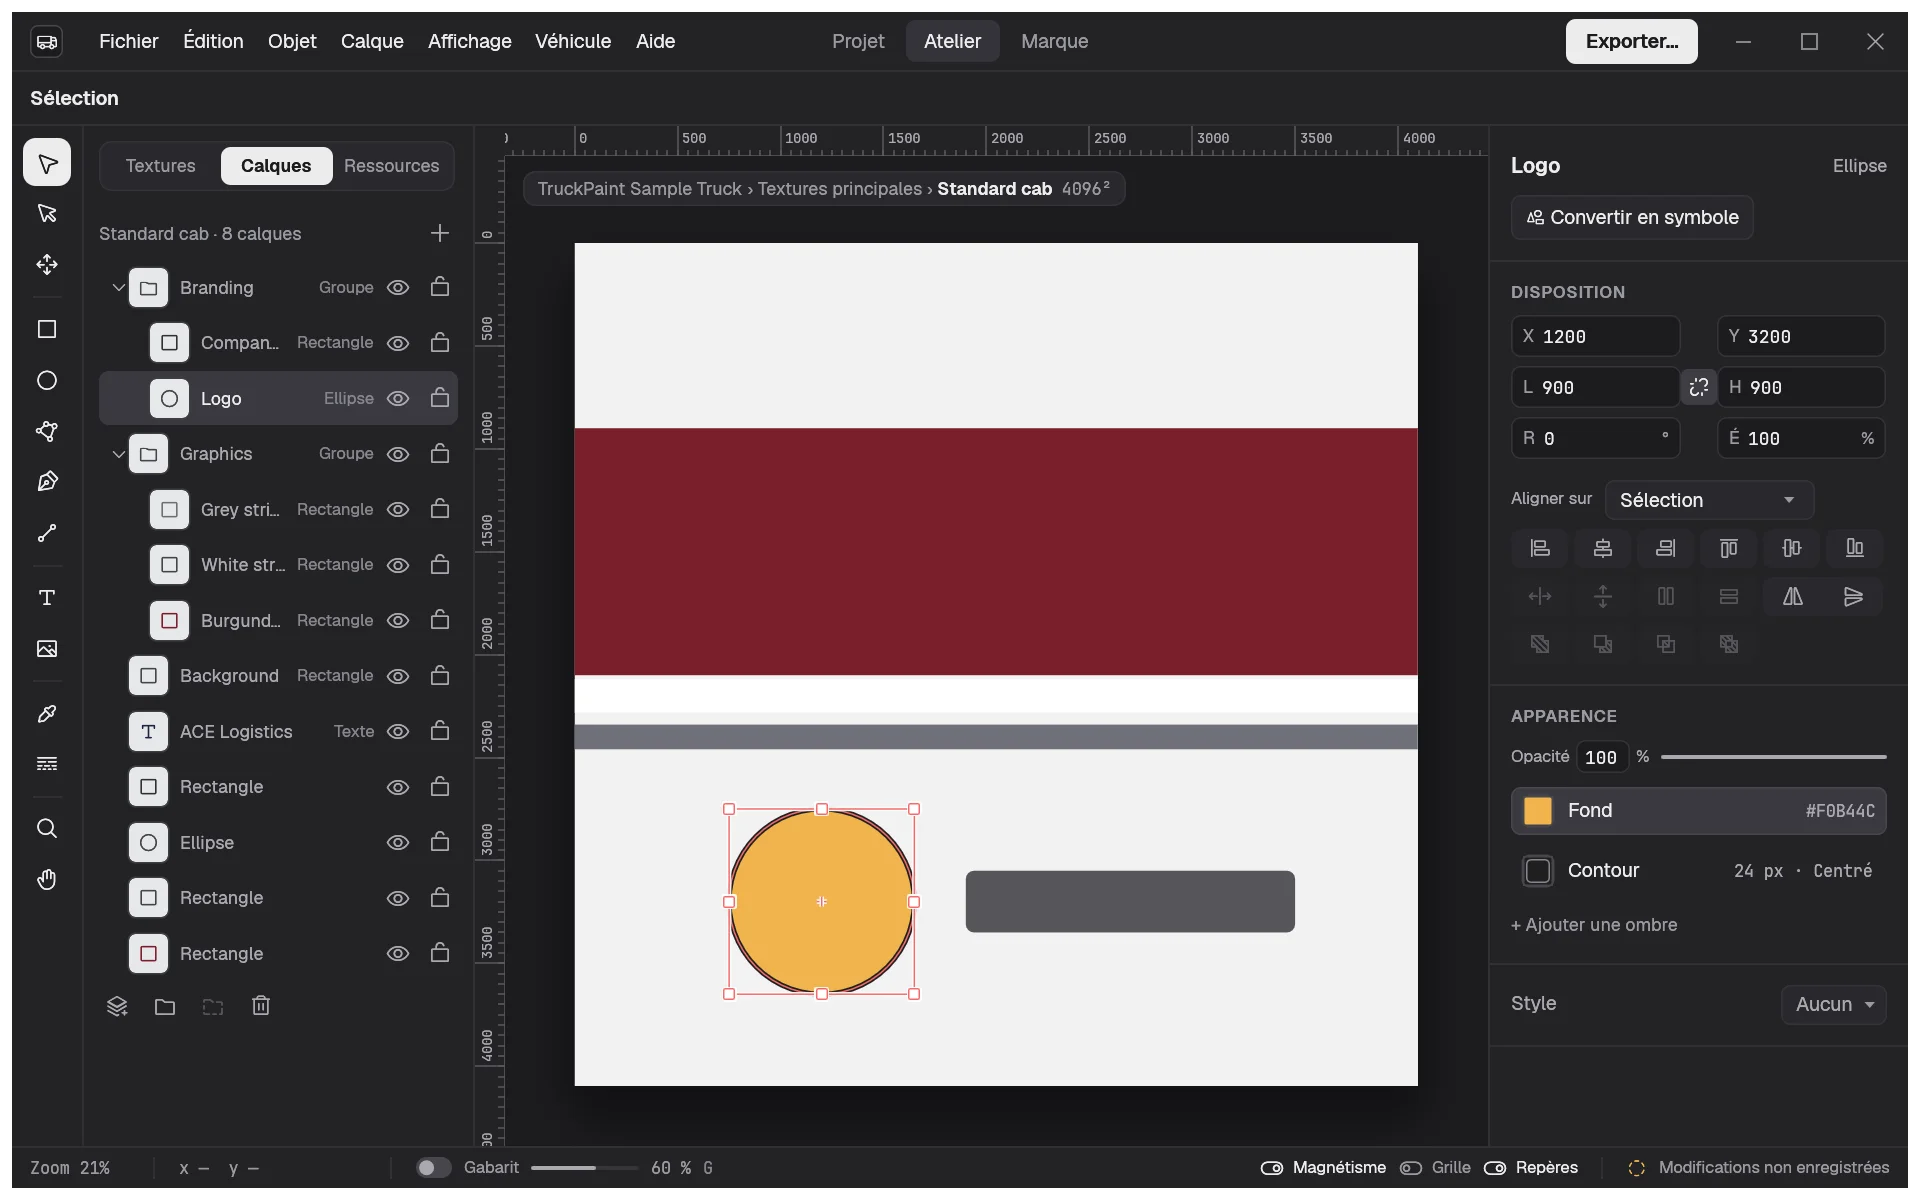
Task: Collapse the Branding group
Action: coord(118,287)
